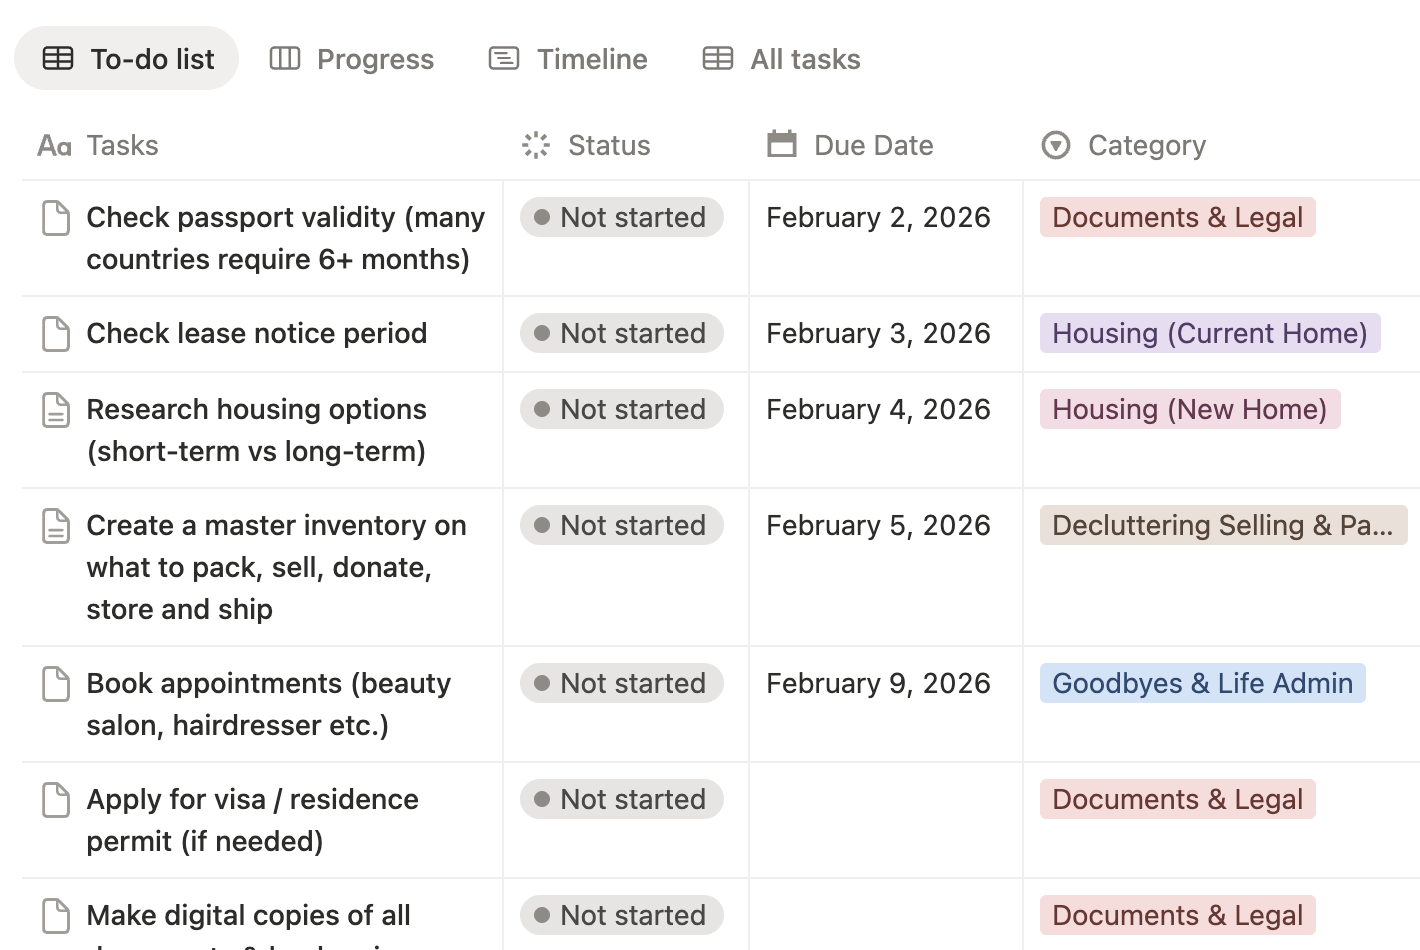The width and height of the screenshot is (1420, 950).
Task: Switch to the Progress view tab
Action: click(352, 59)
